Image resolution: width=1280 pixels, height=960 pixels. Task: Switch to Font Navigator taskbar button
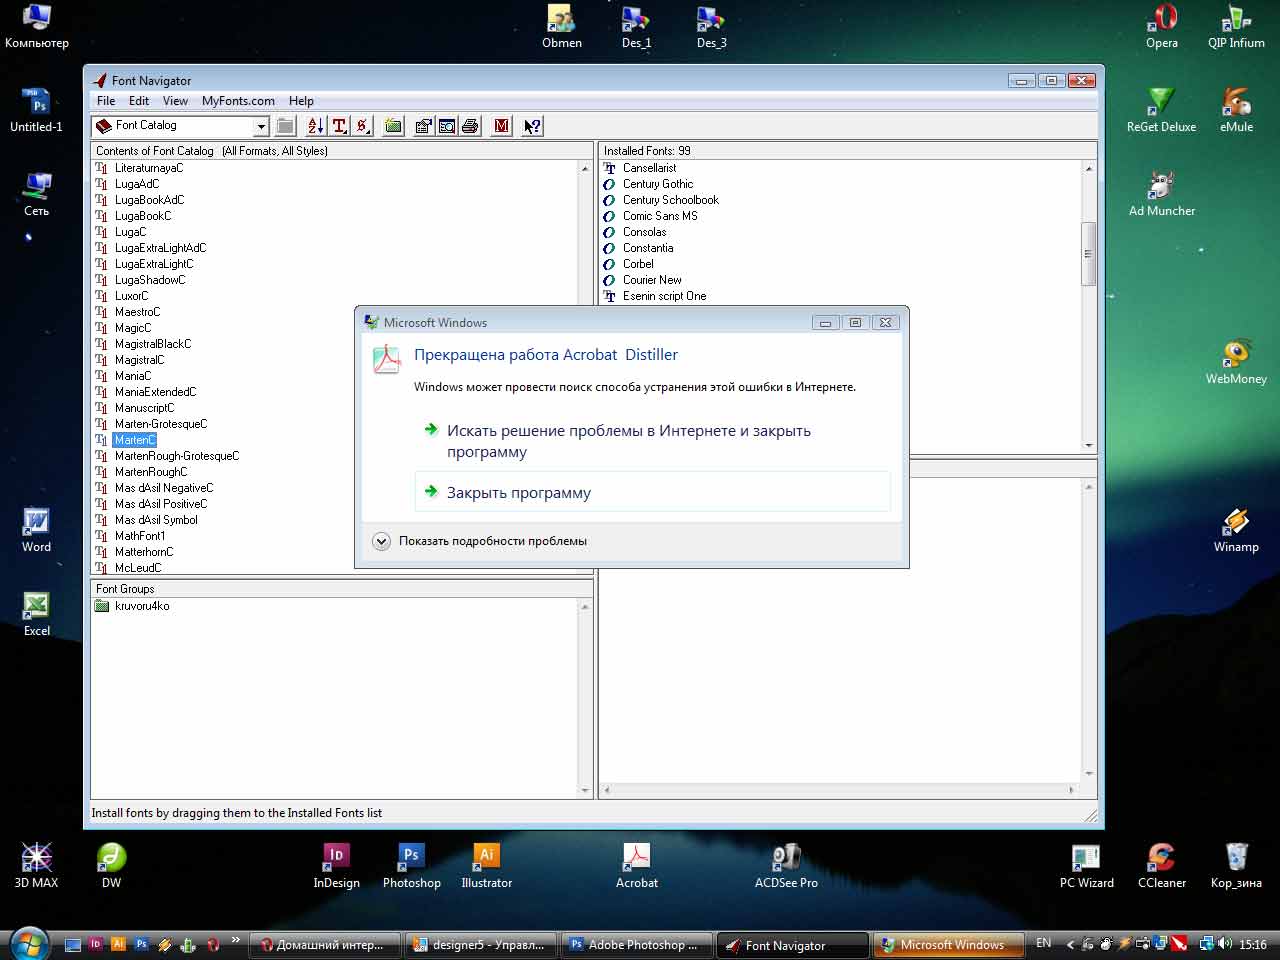(793, 945)
